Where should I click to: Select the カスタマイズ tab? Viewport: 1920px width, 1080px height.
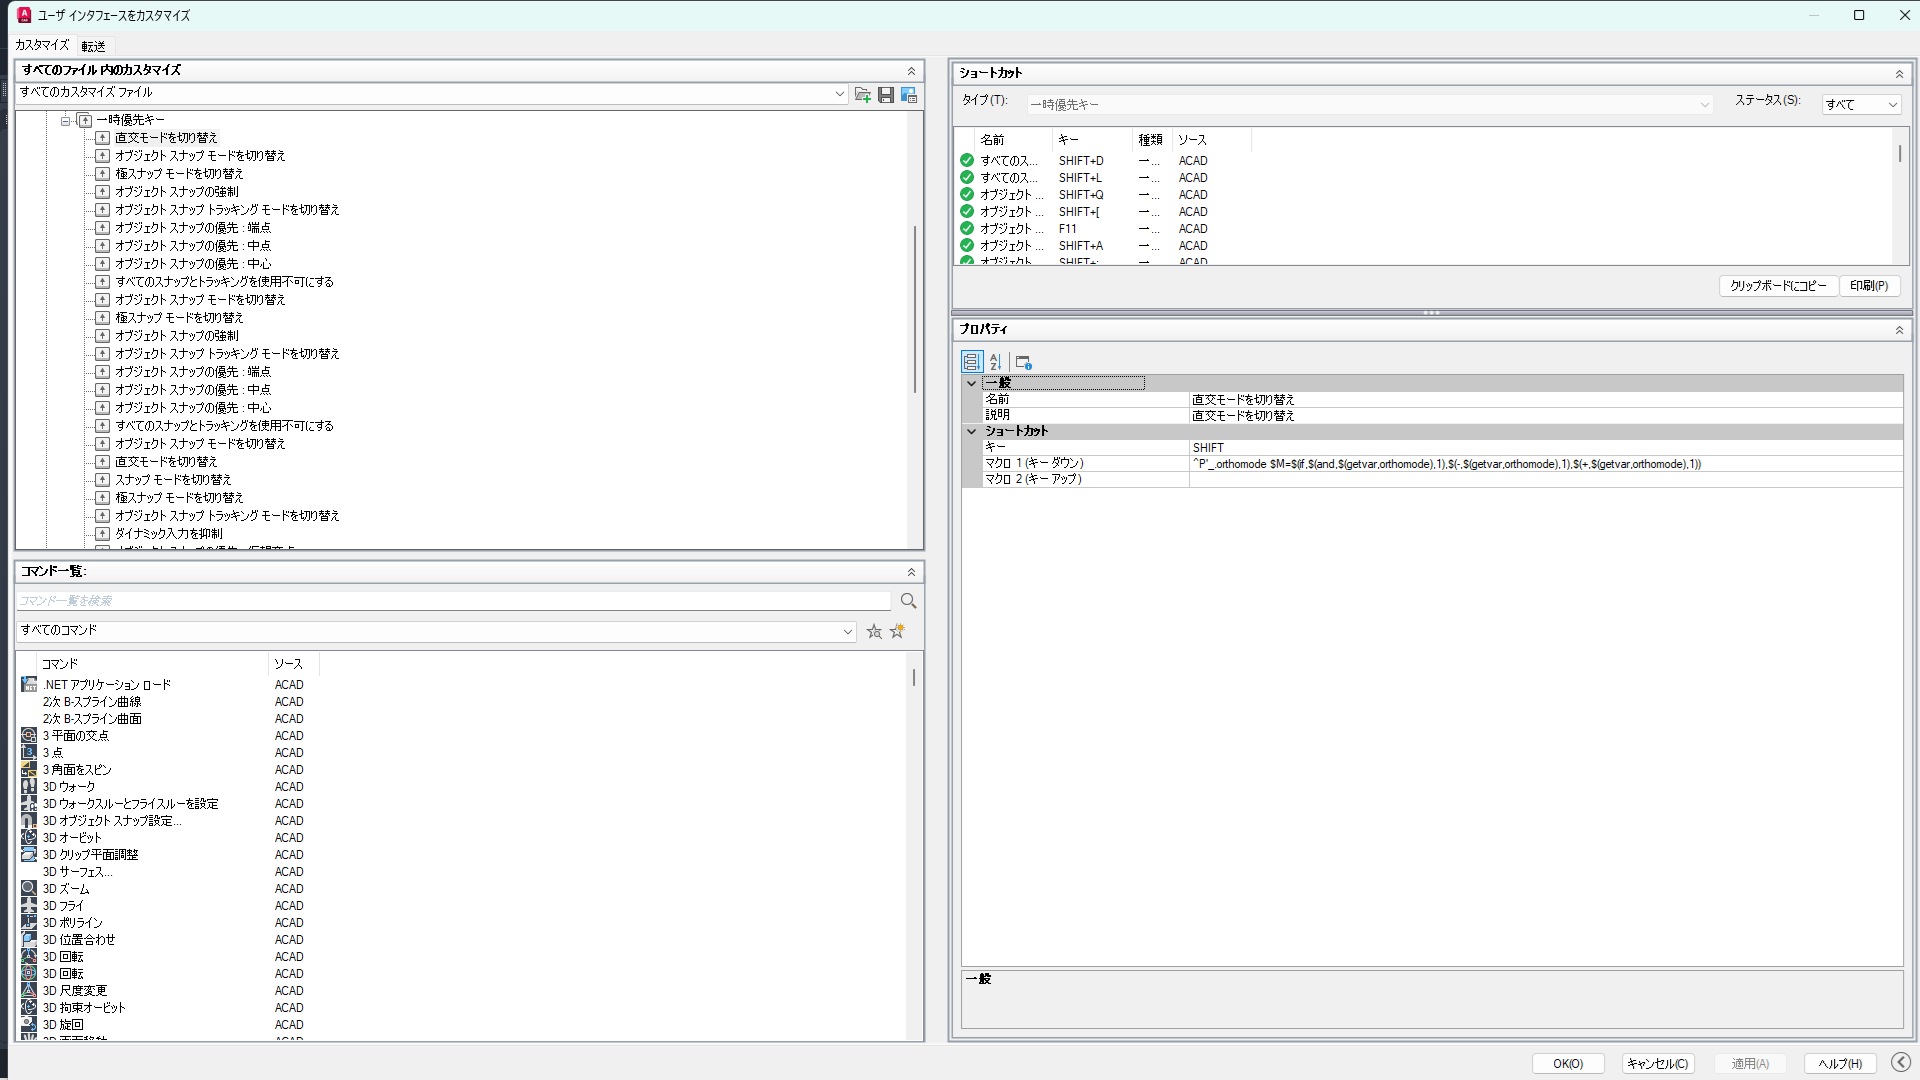42,46
